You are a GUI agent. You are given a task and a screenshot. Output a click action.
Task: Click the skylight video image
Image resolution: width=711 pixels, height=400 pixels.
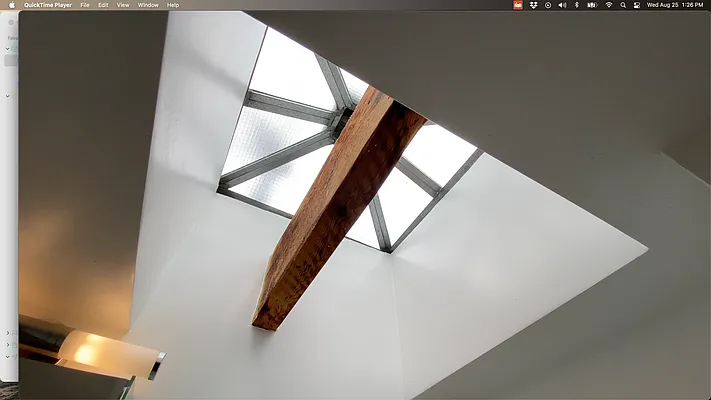360,200
